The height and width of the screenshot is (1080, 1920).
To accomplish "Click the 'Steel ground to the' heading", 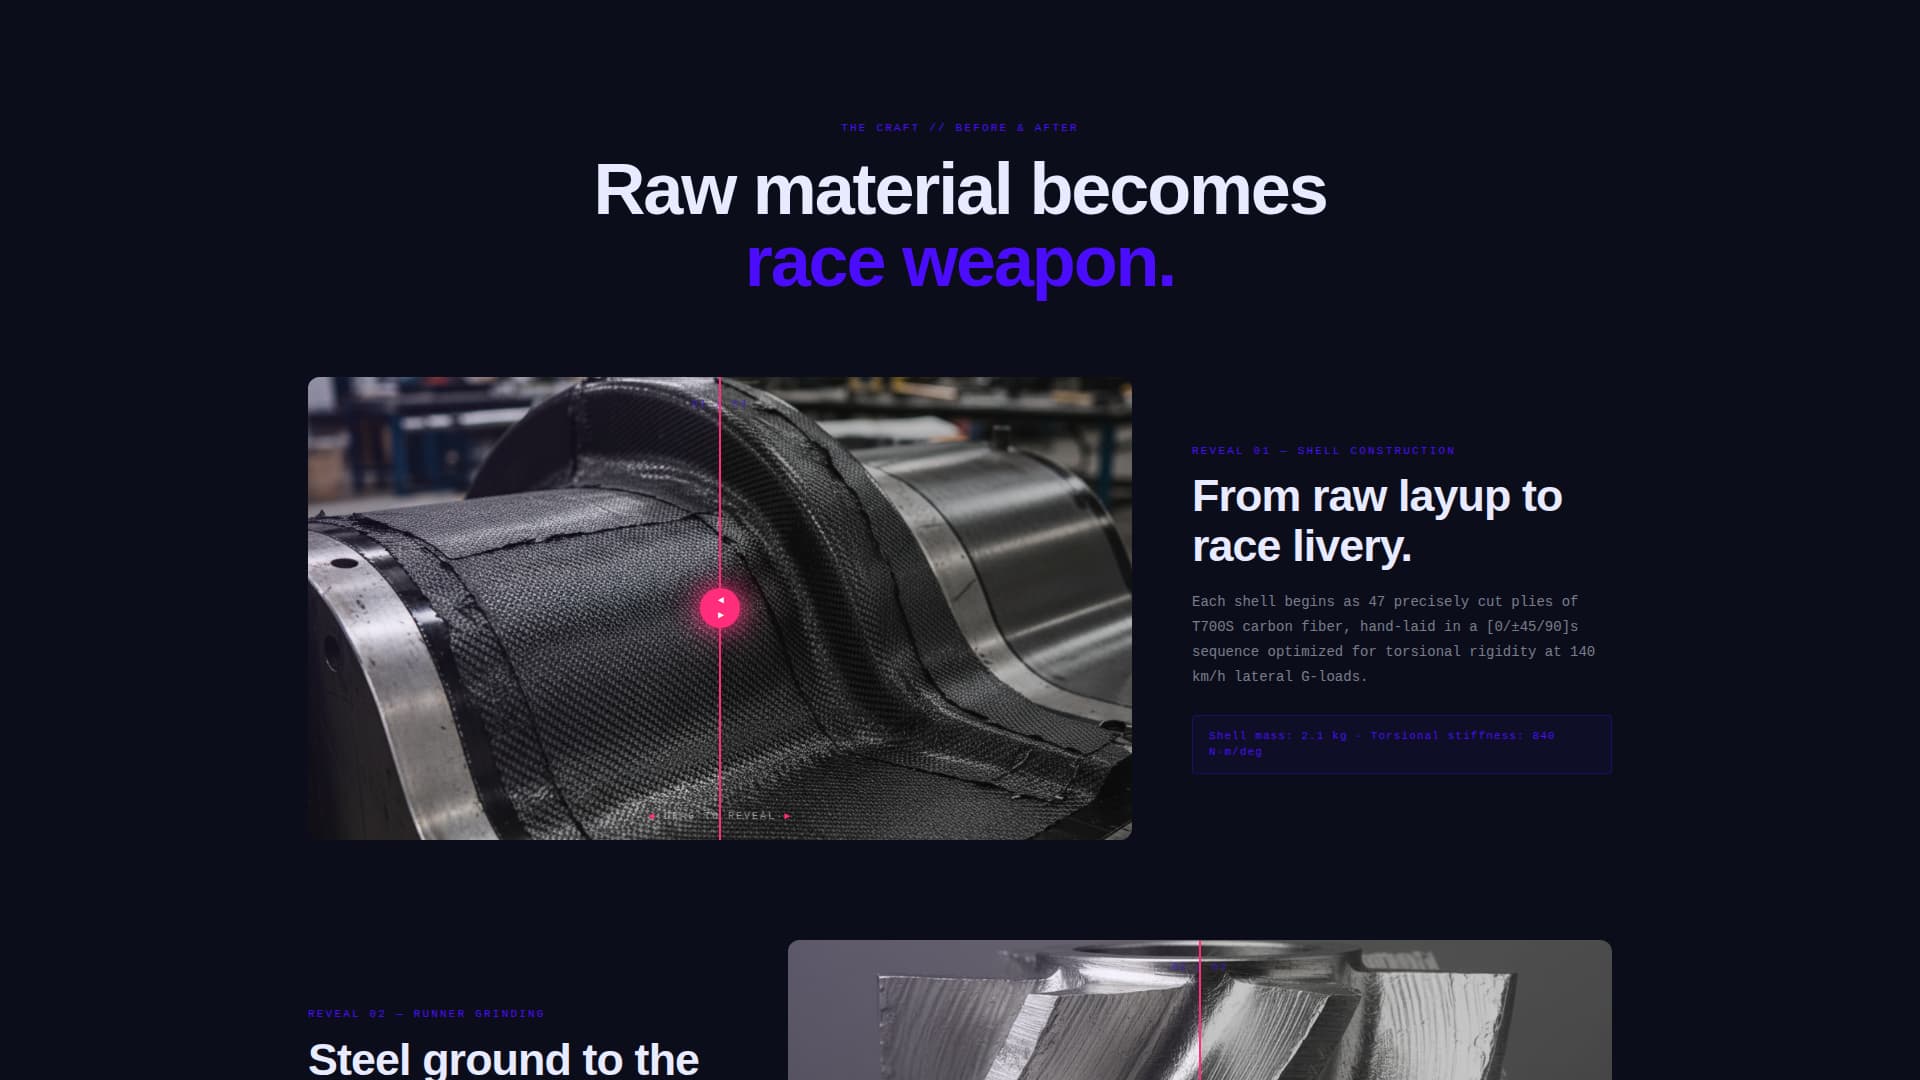I will pyautogui.click(x=503, y=1059).
